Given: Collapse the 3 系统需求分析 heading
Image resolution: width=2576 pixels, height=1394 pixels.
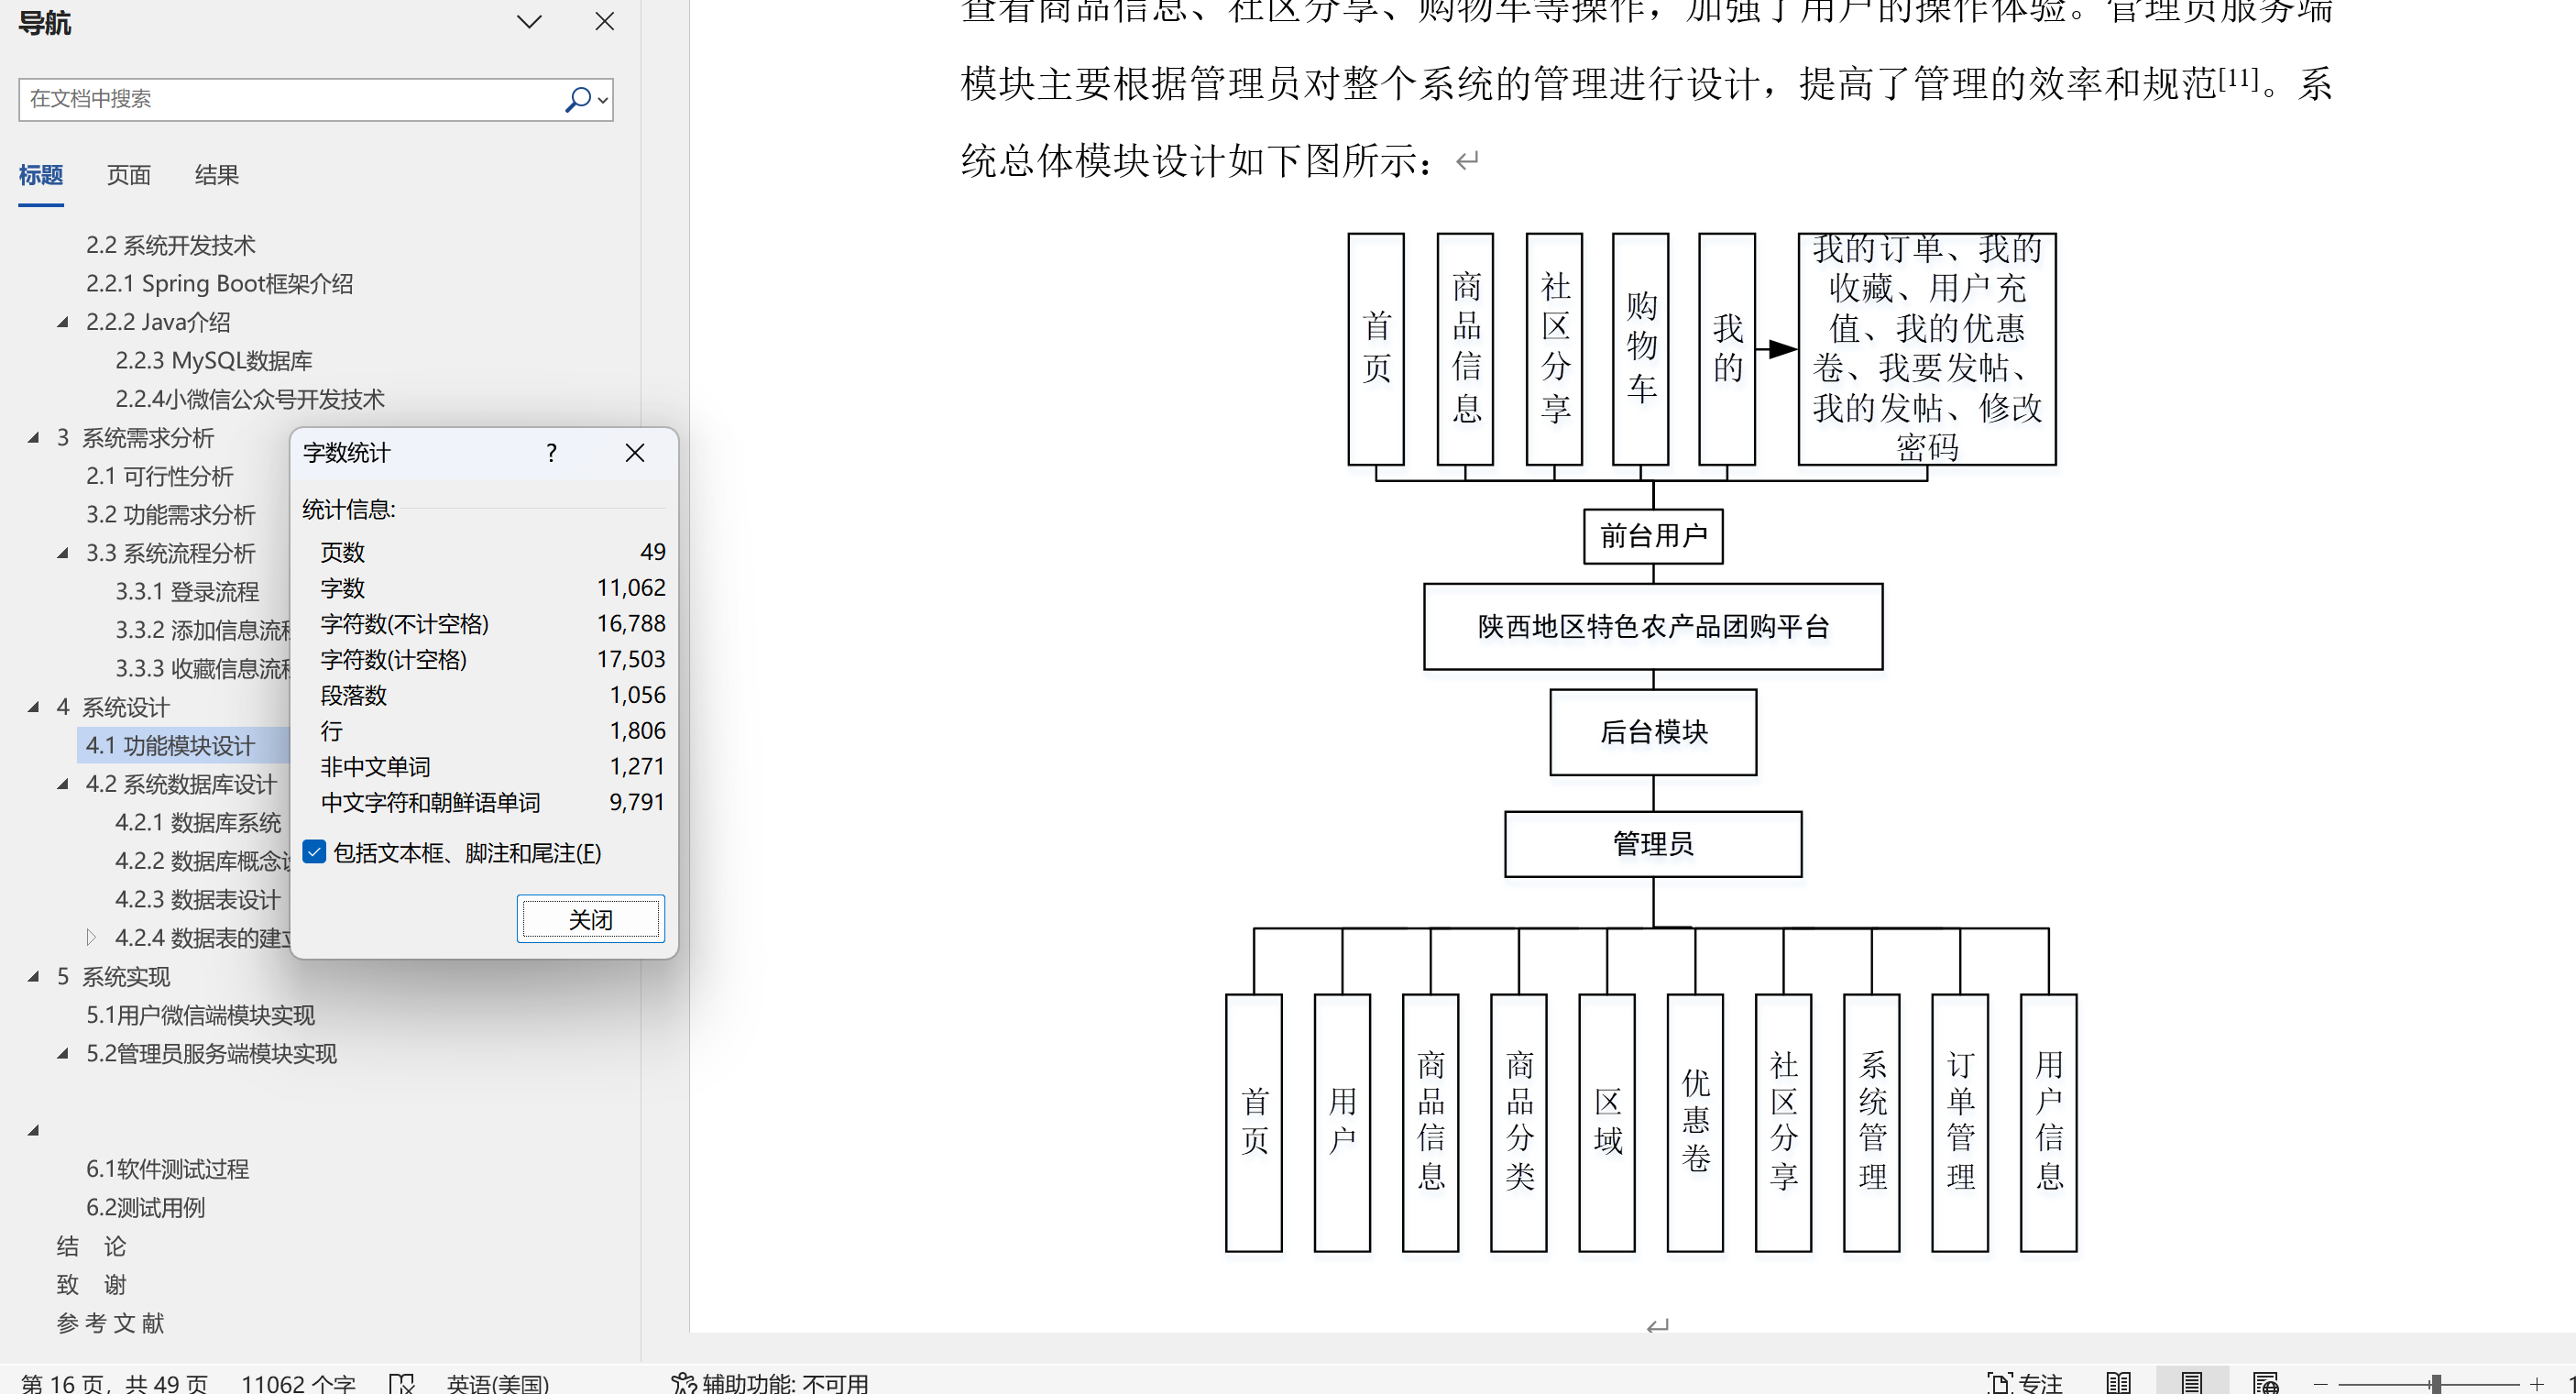Looking at the screenshot, I should tap(33, 438).
